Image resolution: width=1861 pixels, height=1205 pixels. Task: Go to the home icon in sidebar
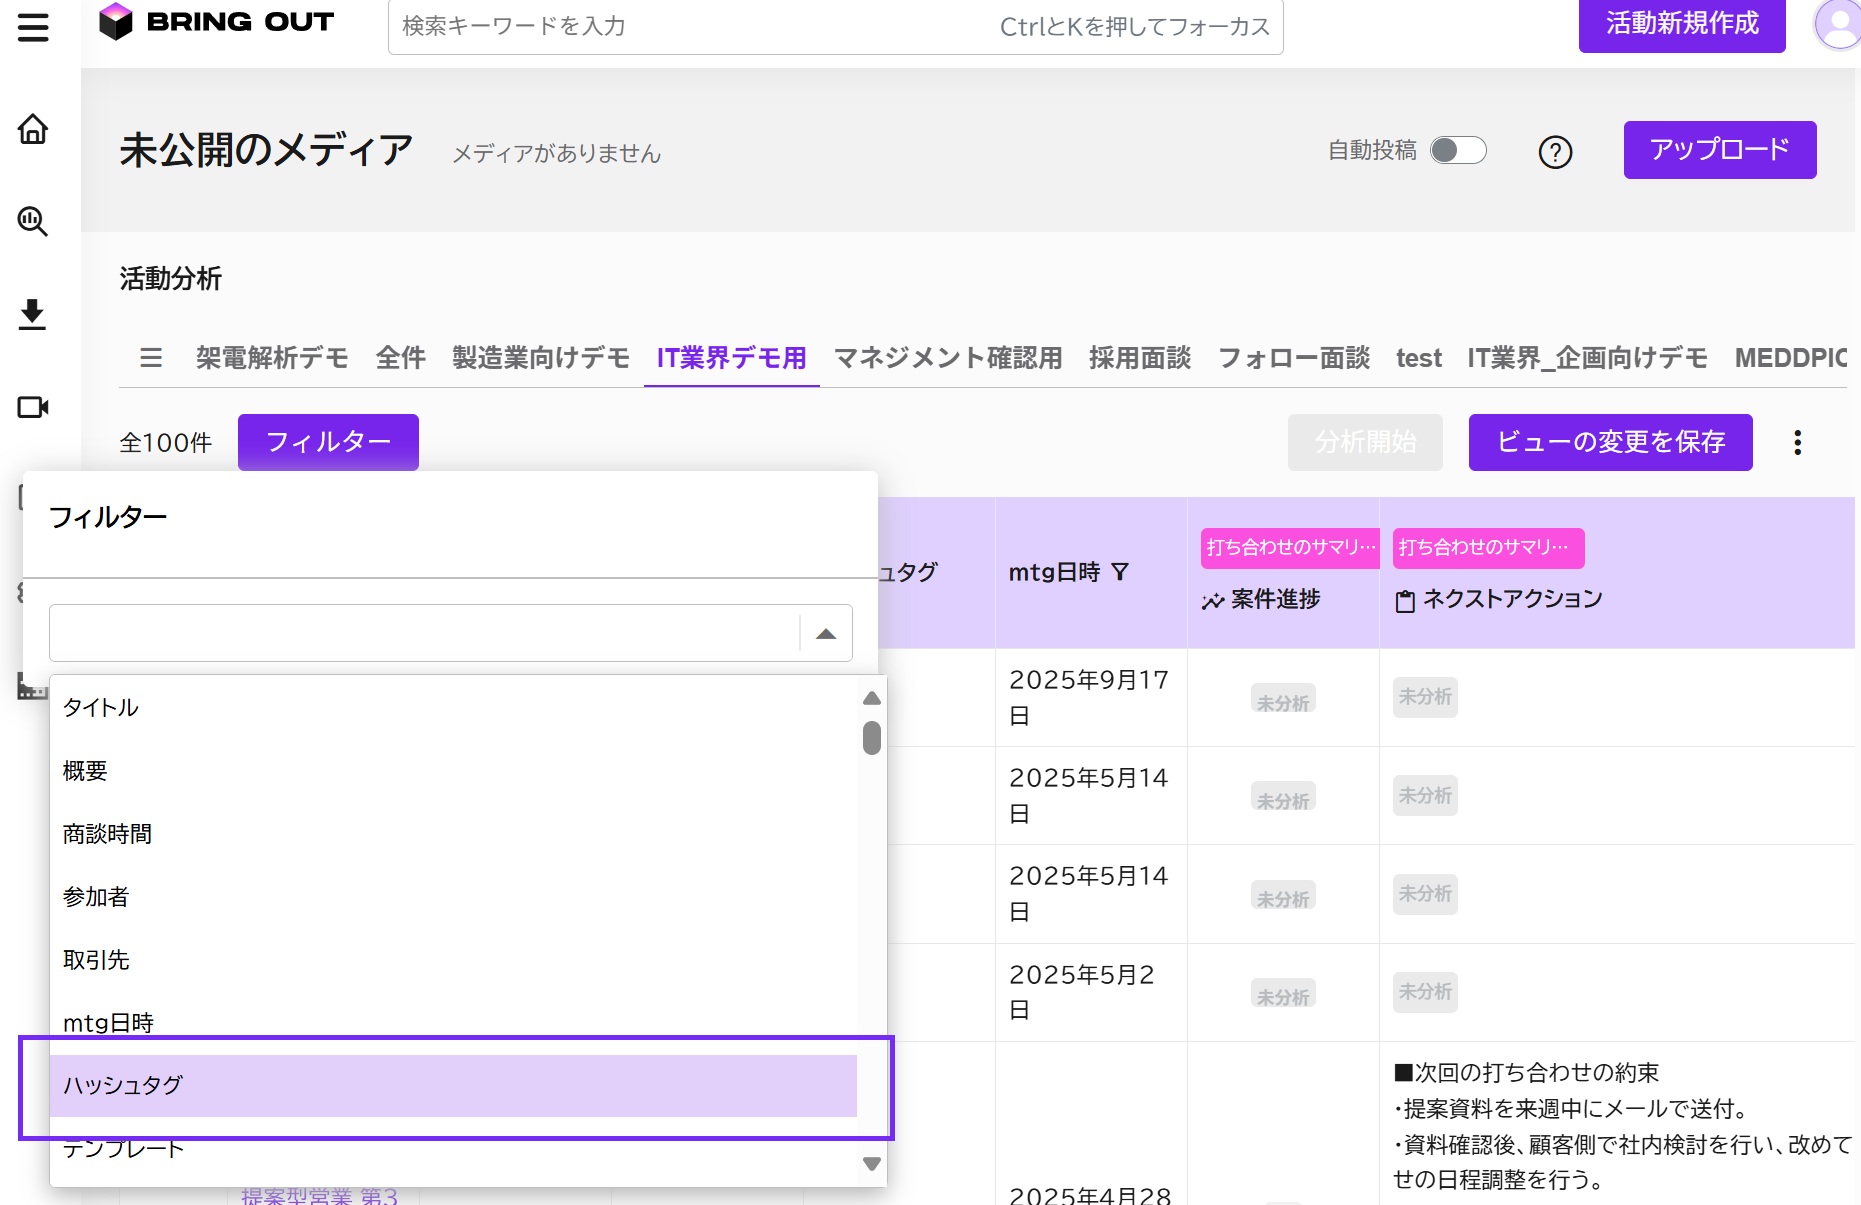point(33,129)
